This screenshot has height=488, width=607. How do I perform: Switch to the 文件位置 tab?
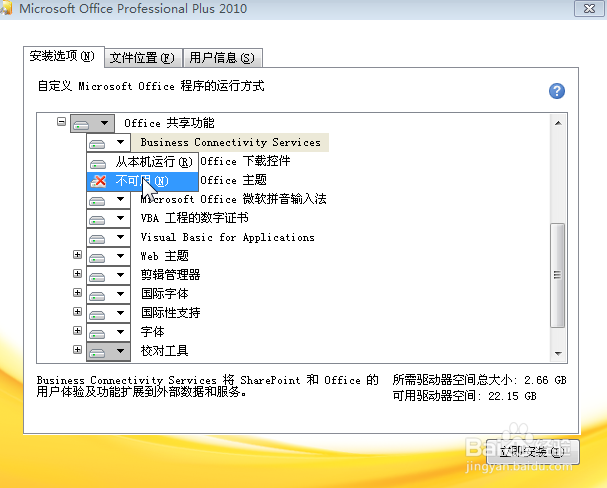(142, 58)
